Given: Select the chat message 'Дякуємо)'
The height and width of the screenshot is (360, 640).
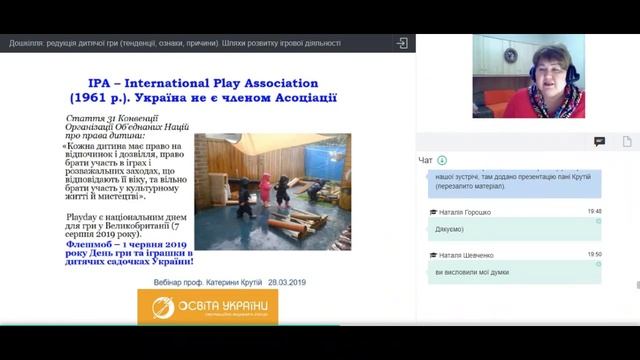Looking at the screenshot, I should pyautogui.click(x=514, y=229).
